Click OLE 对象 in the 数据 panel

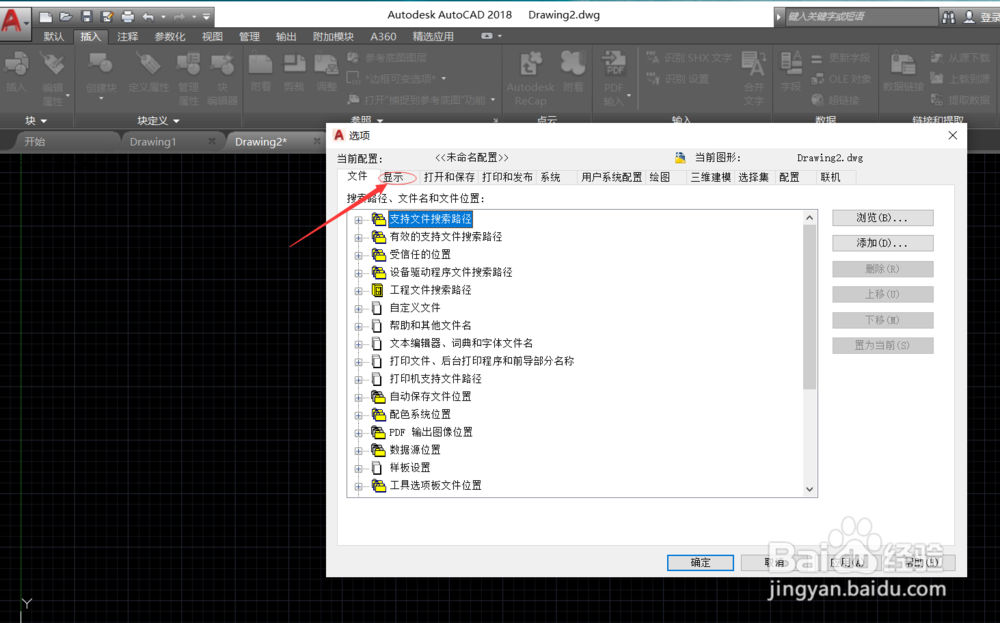pyautogui.click(x=841, y=79)
